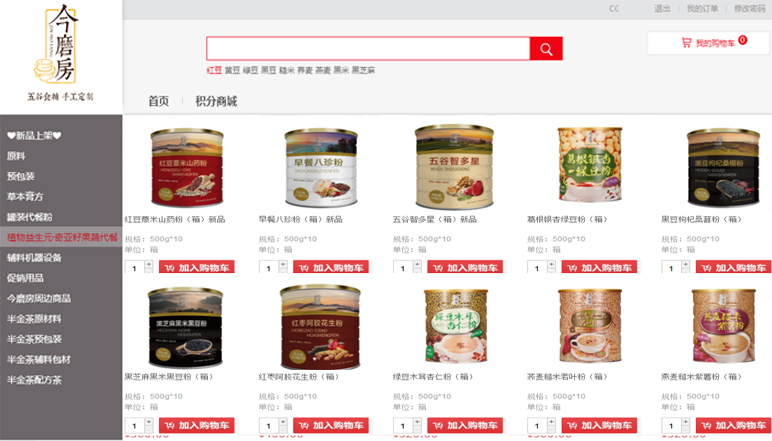The width and height of the screenshot is (772, 441).
Task: Add 绿豆木耳杏仁粉 to cart
Action: tap(465, 425)
